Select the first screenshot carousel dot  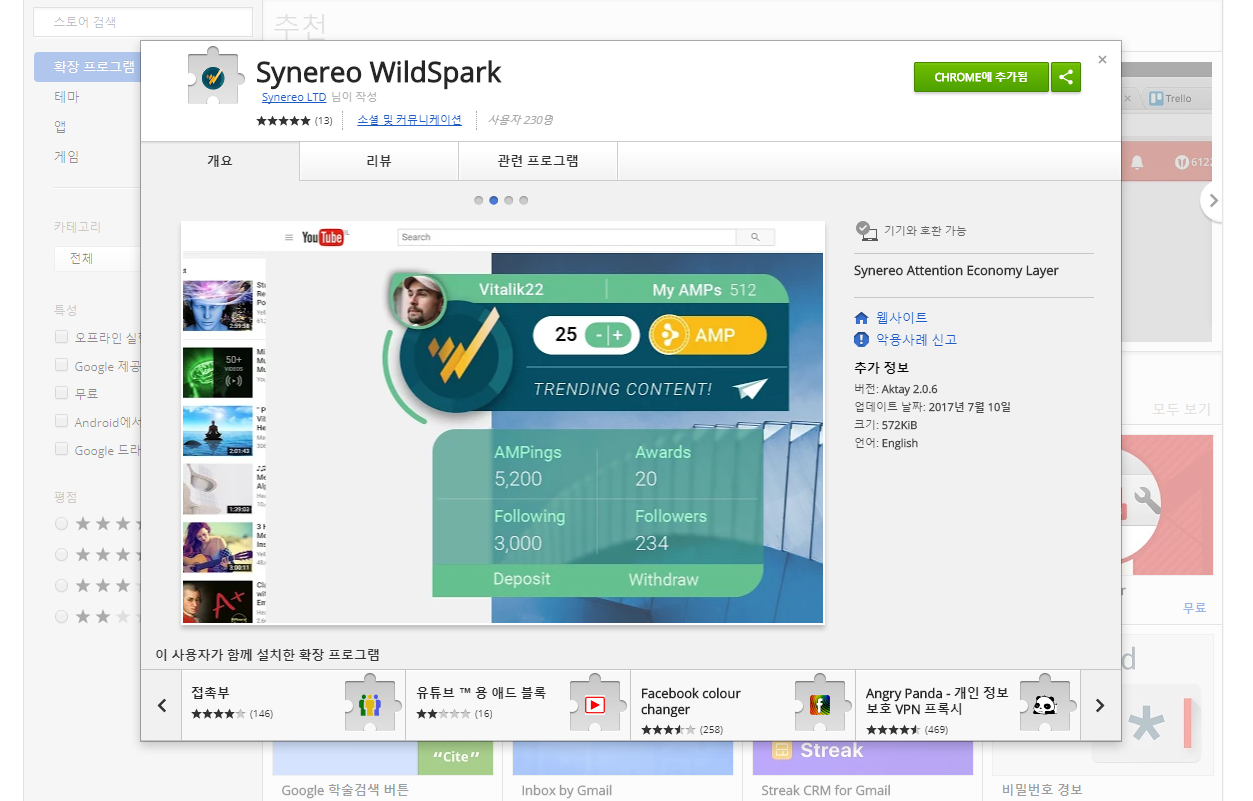tap(479, 200)
